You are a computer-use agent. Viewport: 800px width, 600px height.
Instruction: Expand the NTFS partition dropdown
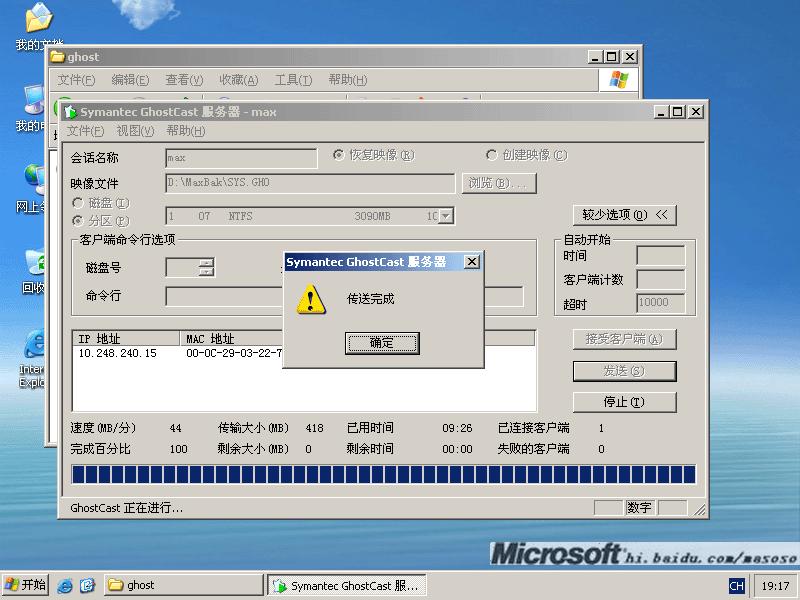pos(446,216)
